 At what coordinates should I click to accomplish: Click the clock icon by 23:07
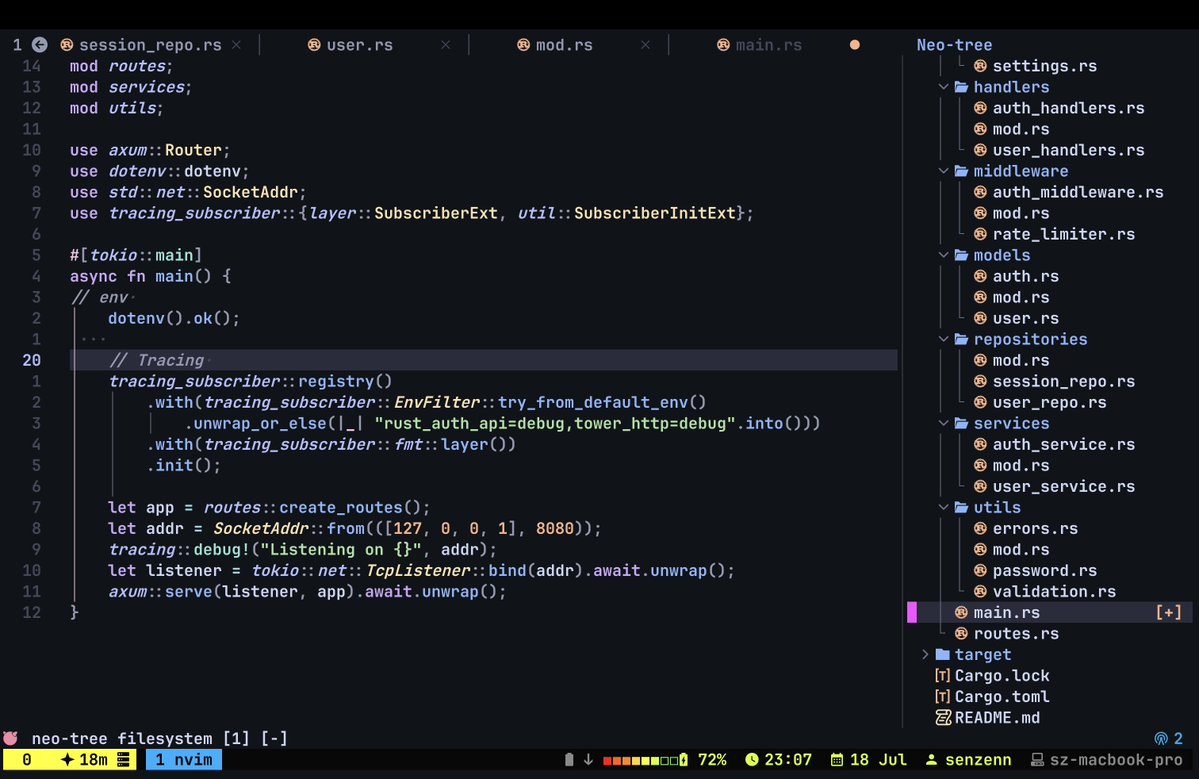click(752, 760)
